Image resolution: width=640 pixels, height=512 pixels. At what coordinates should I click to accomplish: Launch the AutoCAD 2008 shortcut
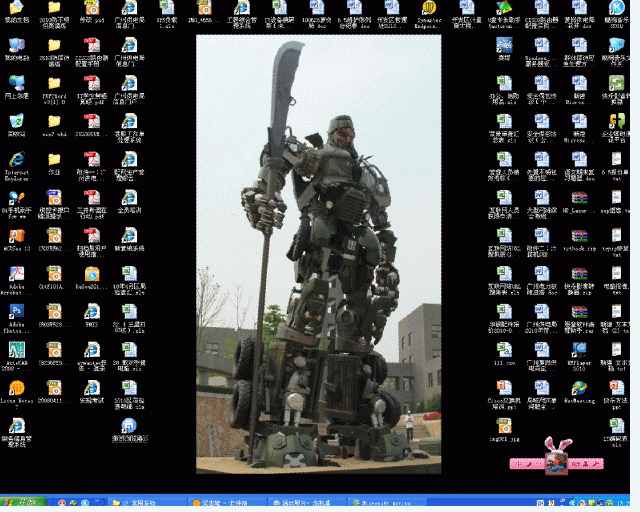tap(17, 356)
